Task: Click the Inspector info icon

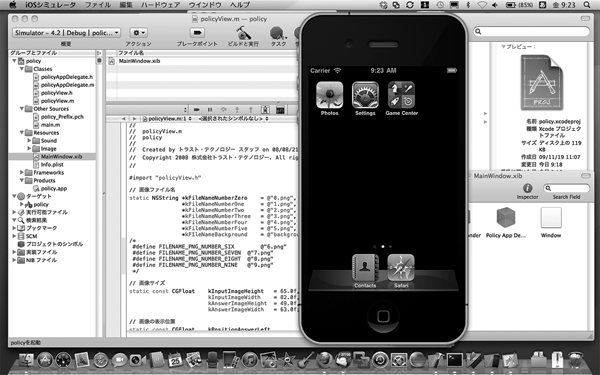Action: (x=527, y=188)
